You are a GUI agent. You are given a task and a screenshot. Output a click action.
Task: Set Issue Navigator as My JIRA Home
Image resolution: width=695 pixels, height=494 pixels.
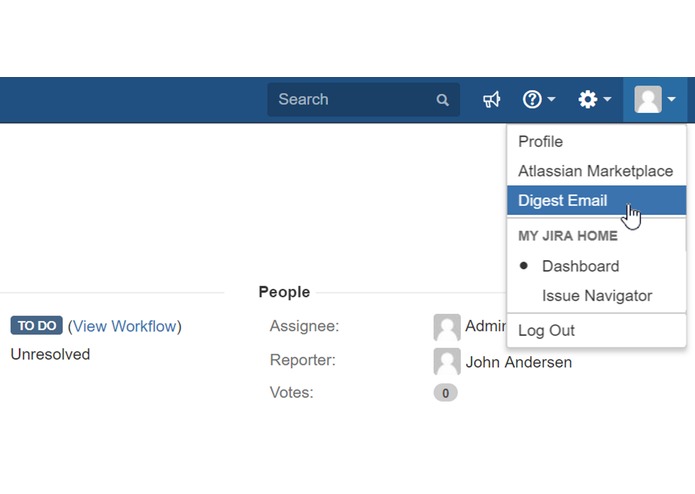point(597,296)
